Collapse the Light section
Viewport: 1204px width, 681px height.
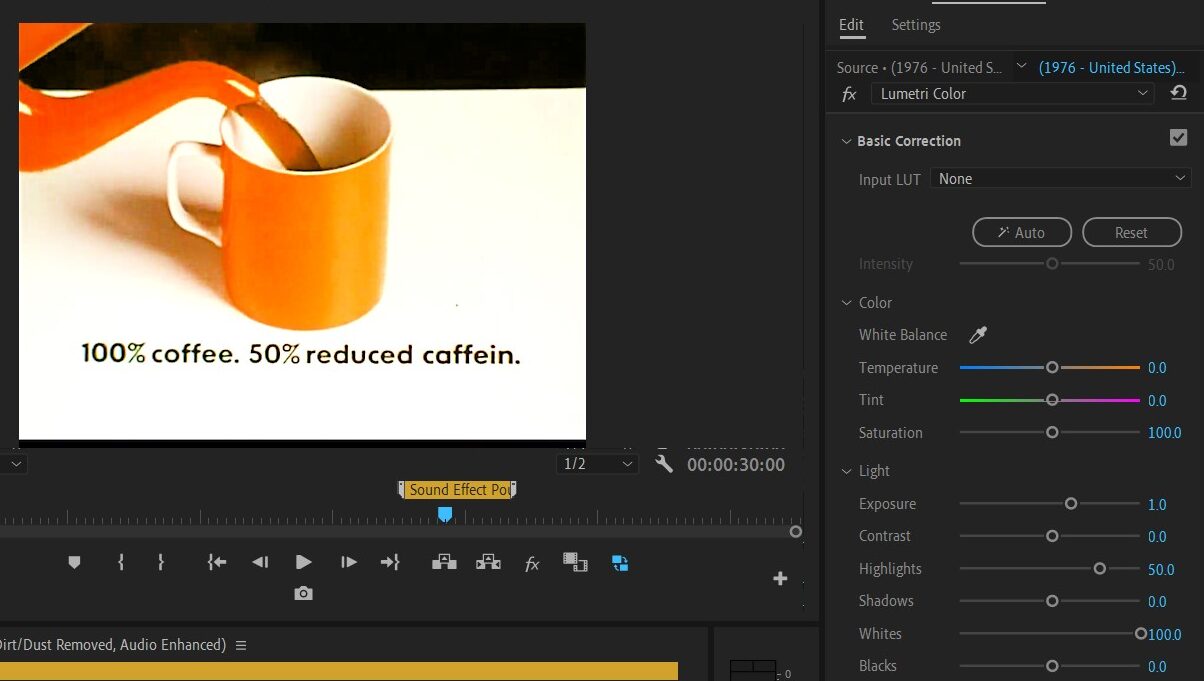847,471
